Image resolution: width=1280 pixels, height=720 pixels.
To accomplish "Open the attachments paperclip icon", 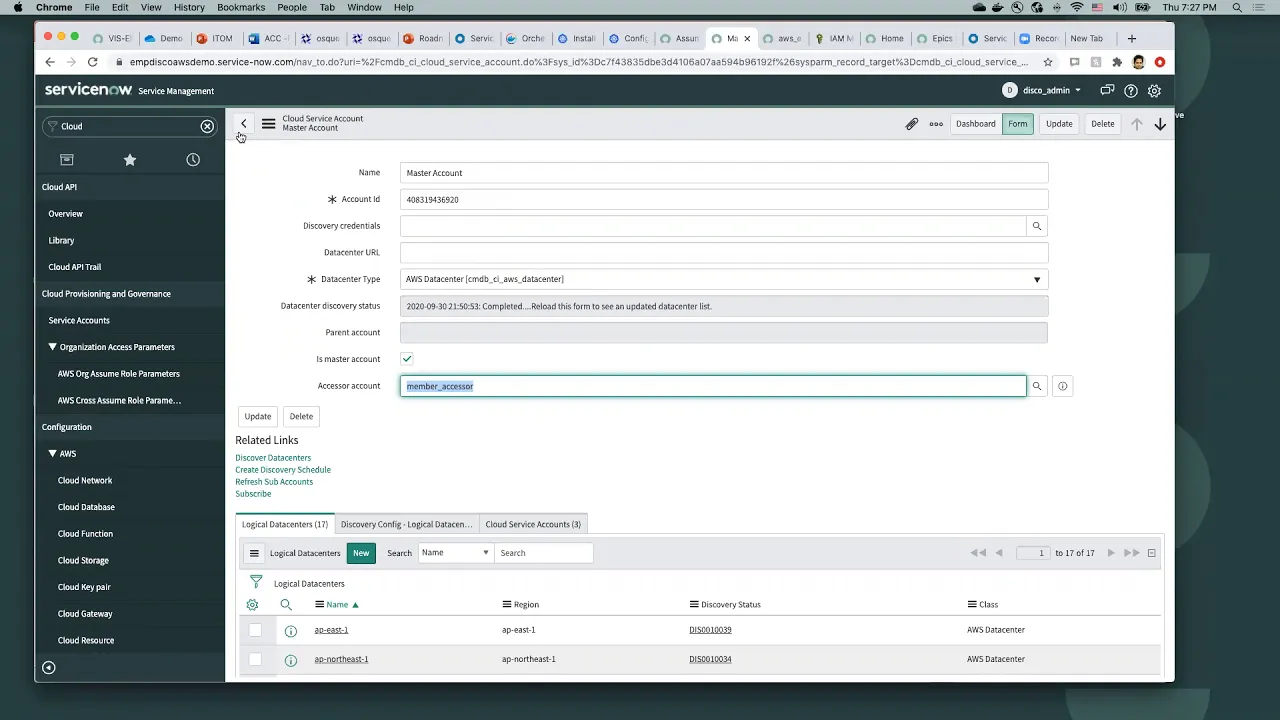I will tap(911, 123).
